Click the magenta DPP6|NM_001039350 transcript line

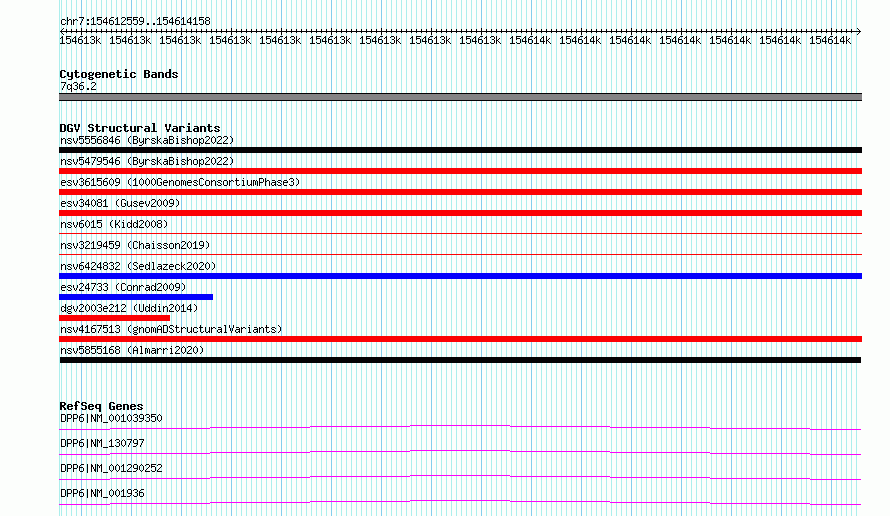460,427
